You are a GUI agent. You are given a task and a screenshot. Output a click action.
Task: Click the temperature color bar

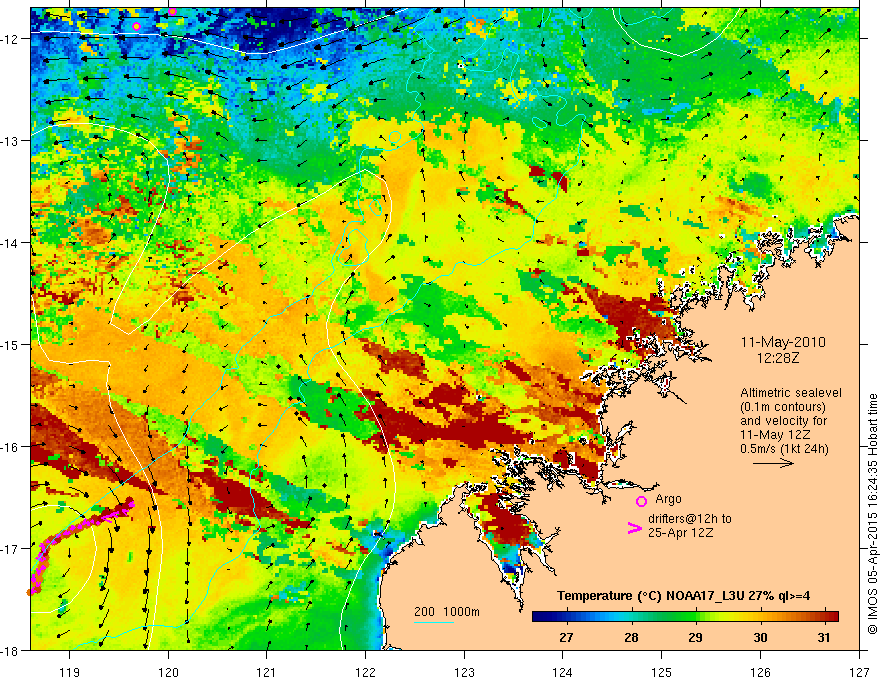pos(685,616)
